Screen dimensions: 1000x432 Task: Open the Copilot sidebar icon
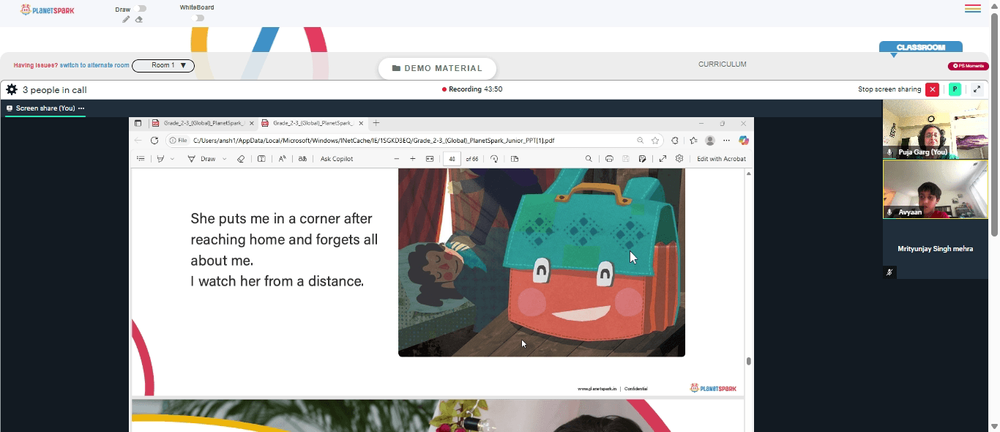click(744, 140)
